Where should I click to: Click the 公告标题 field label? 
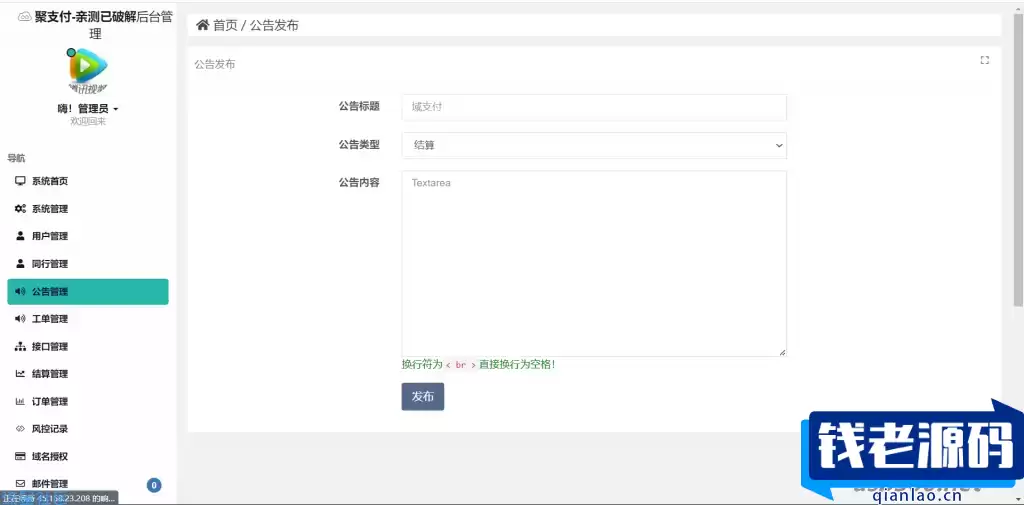click(x=359, y=106)
